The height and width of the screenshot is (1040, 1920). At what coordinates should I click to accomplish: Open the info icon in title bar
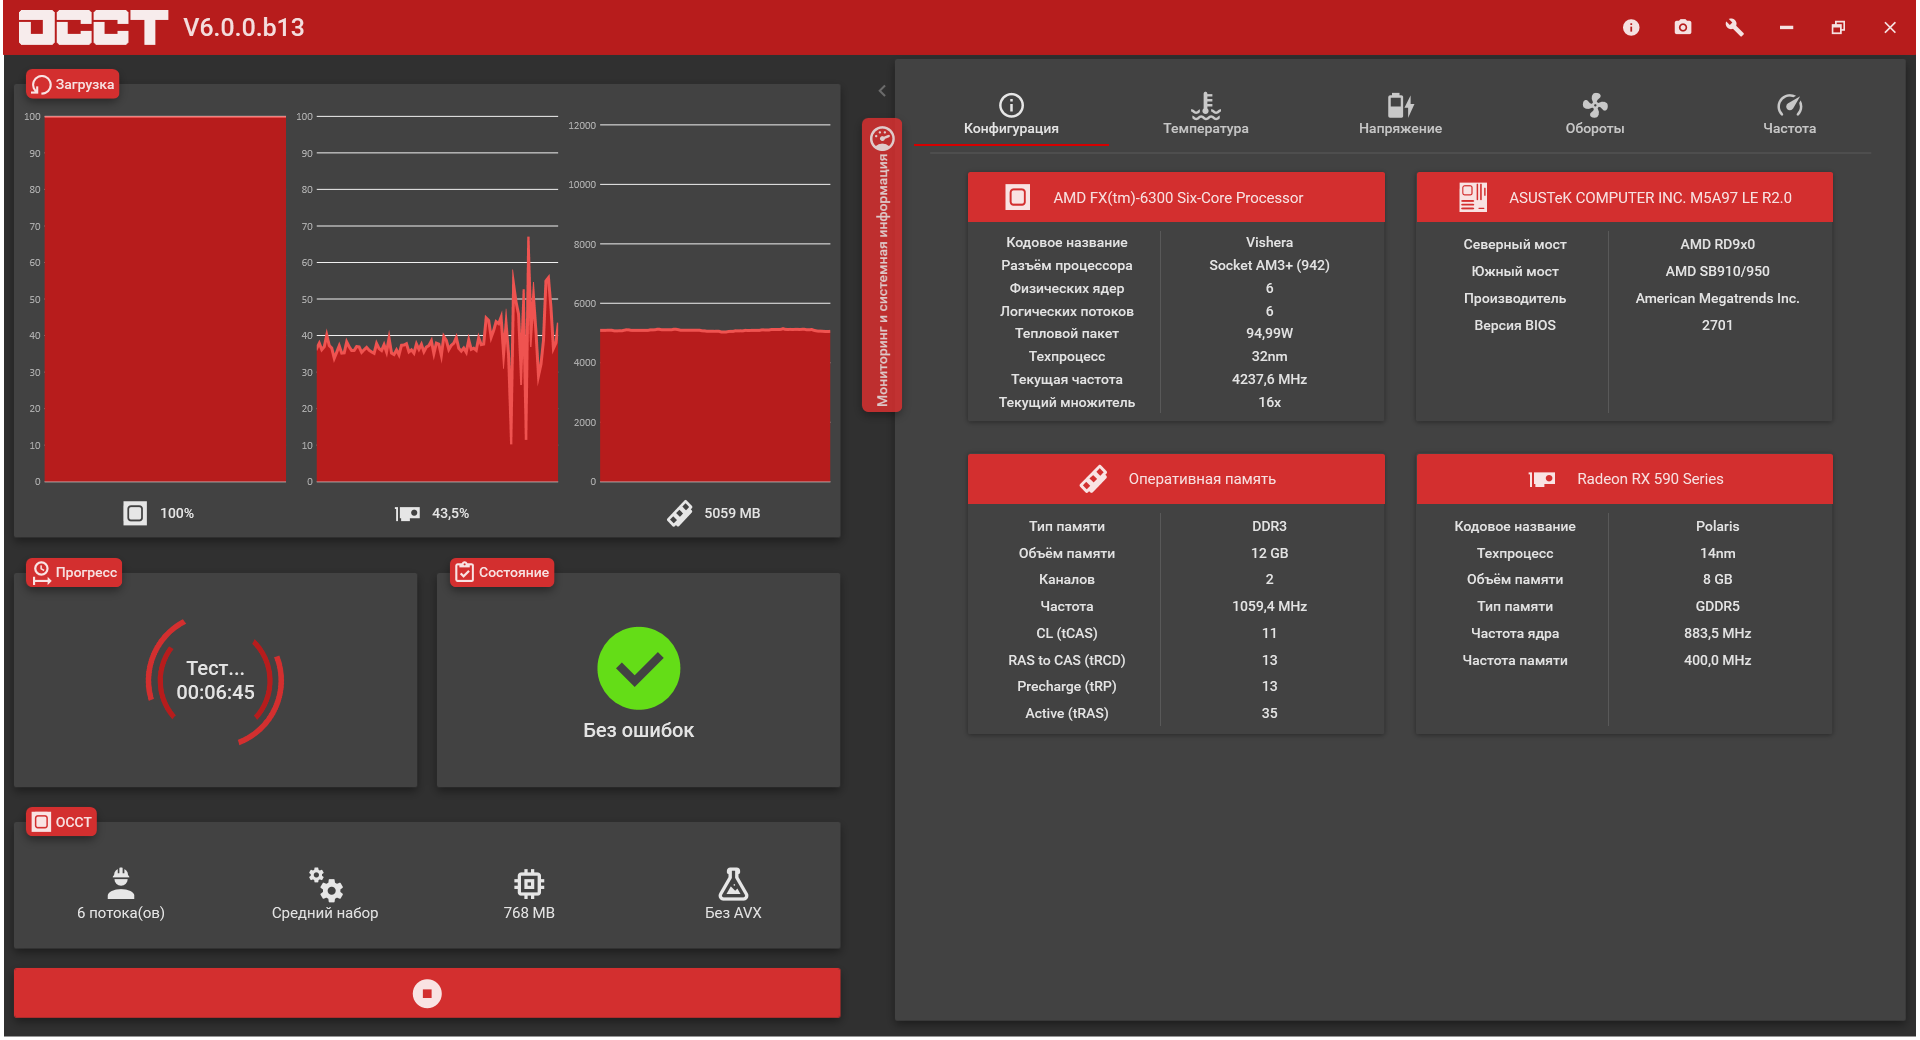click(1631, 27)
